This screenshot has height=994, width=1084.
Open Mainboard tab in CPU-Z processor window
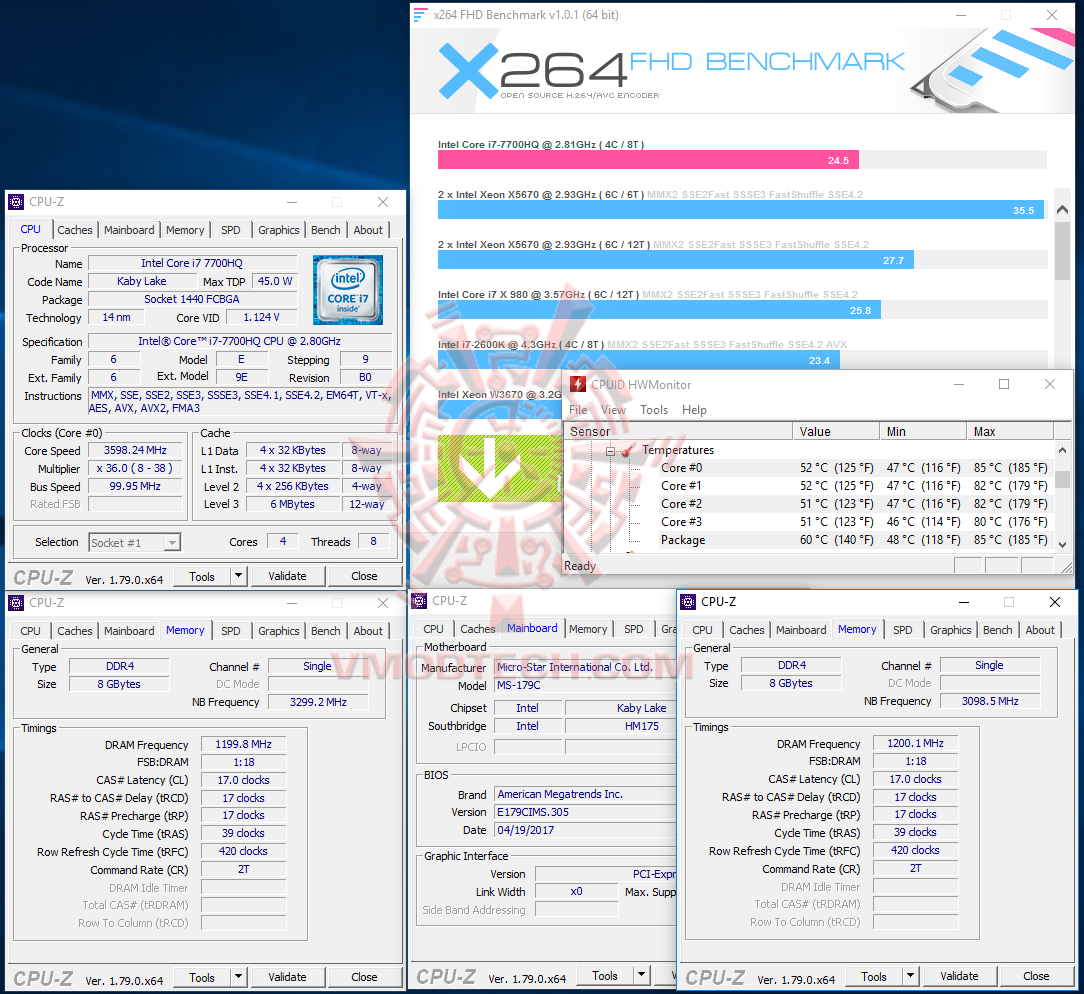click(x=129, y=229)
